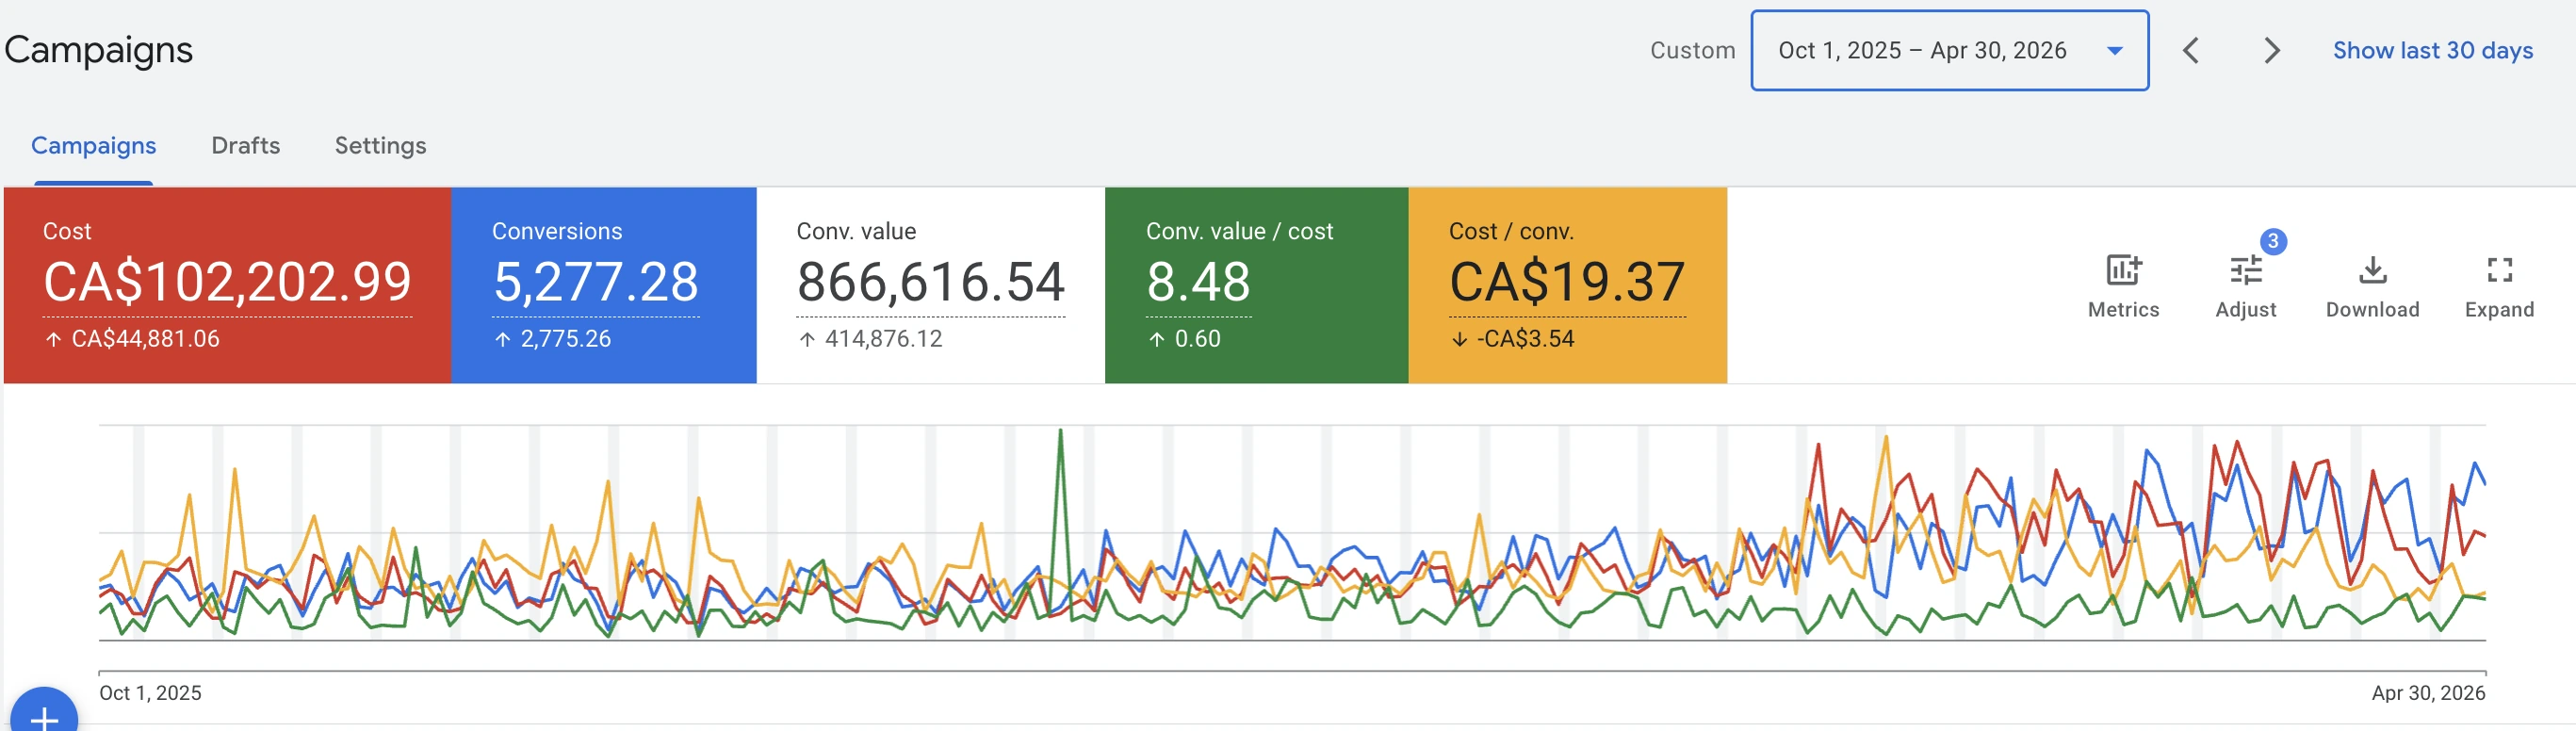Screen dimensions: 2576x731
Task: Select the red Cost metric card
Action: [x=227, y=285]
